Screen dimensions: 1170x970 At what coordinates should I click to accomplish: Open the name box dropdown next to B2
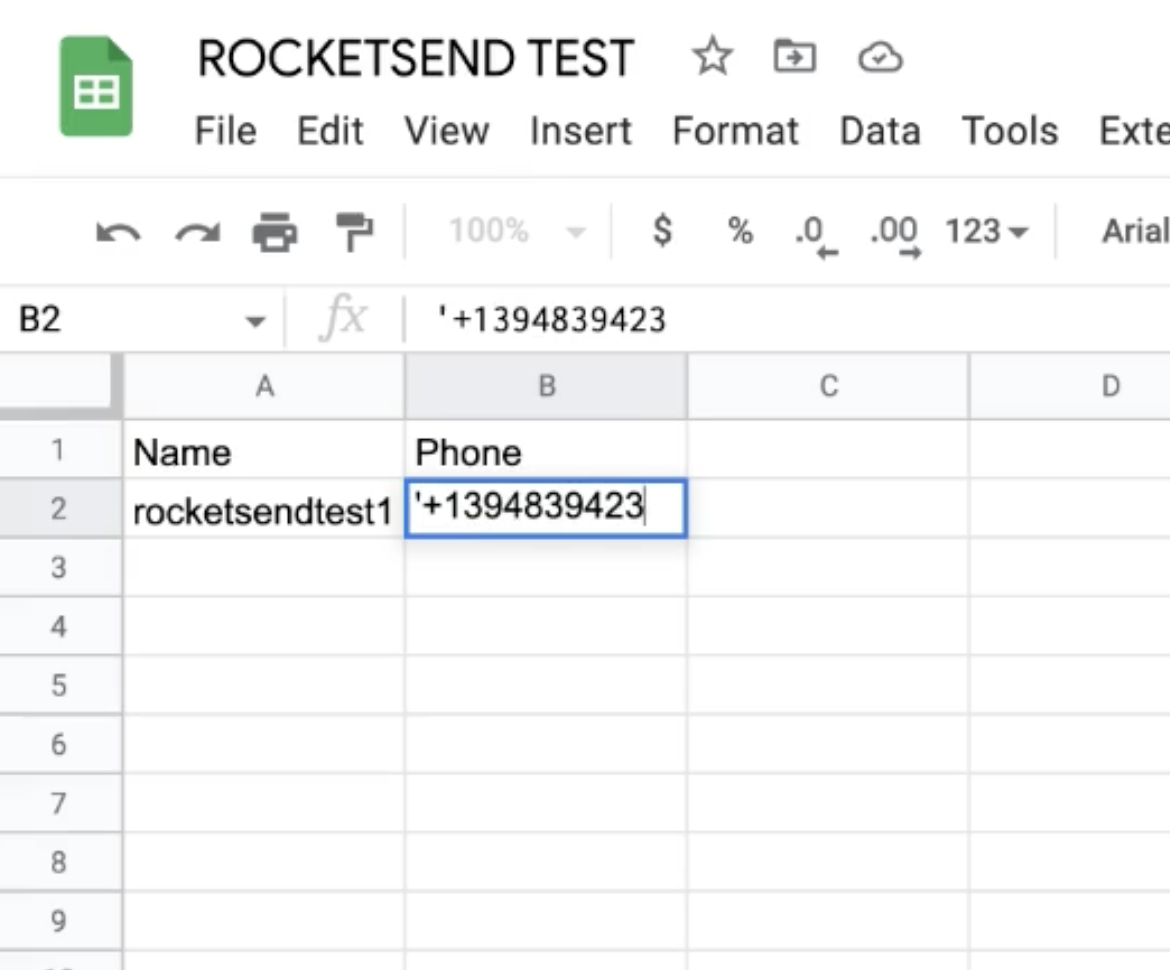pos(256,320)
